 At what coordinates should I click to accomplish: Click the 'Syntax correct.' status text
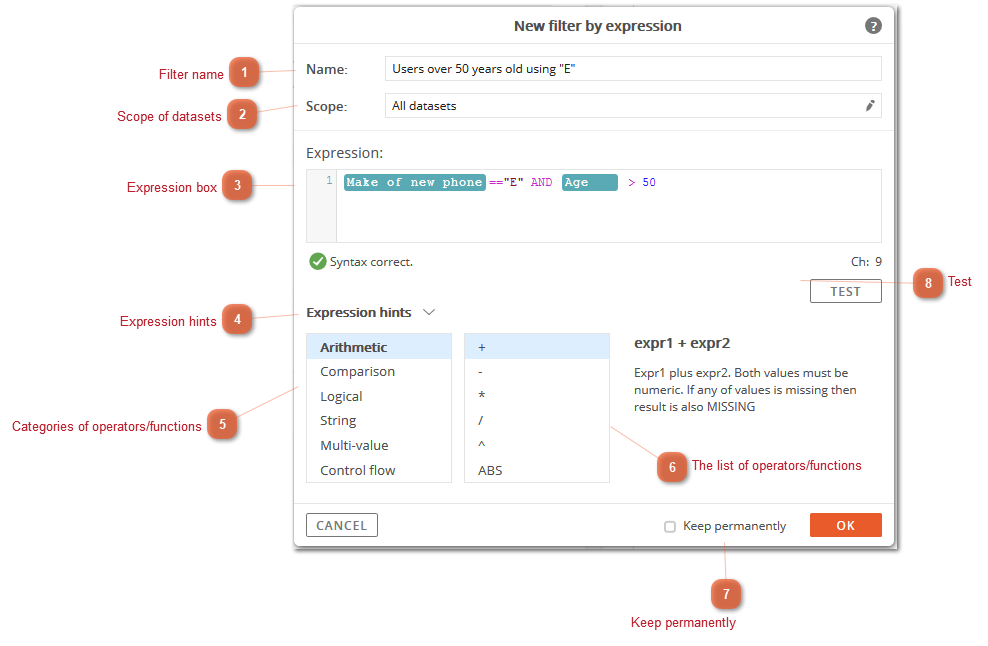coord(371,262)
